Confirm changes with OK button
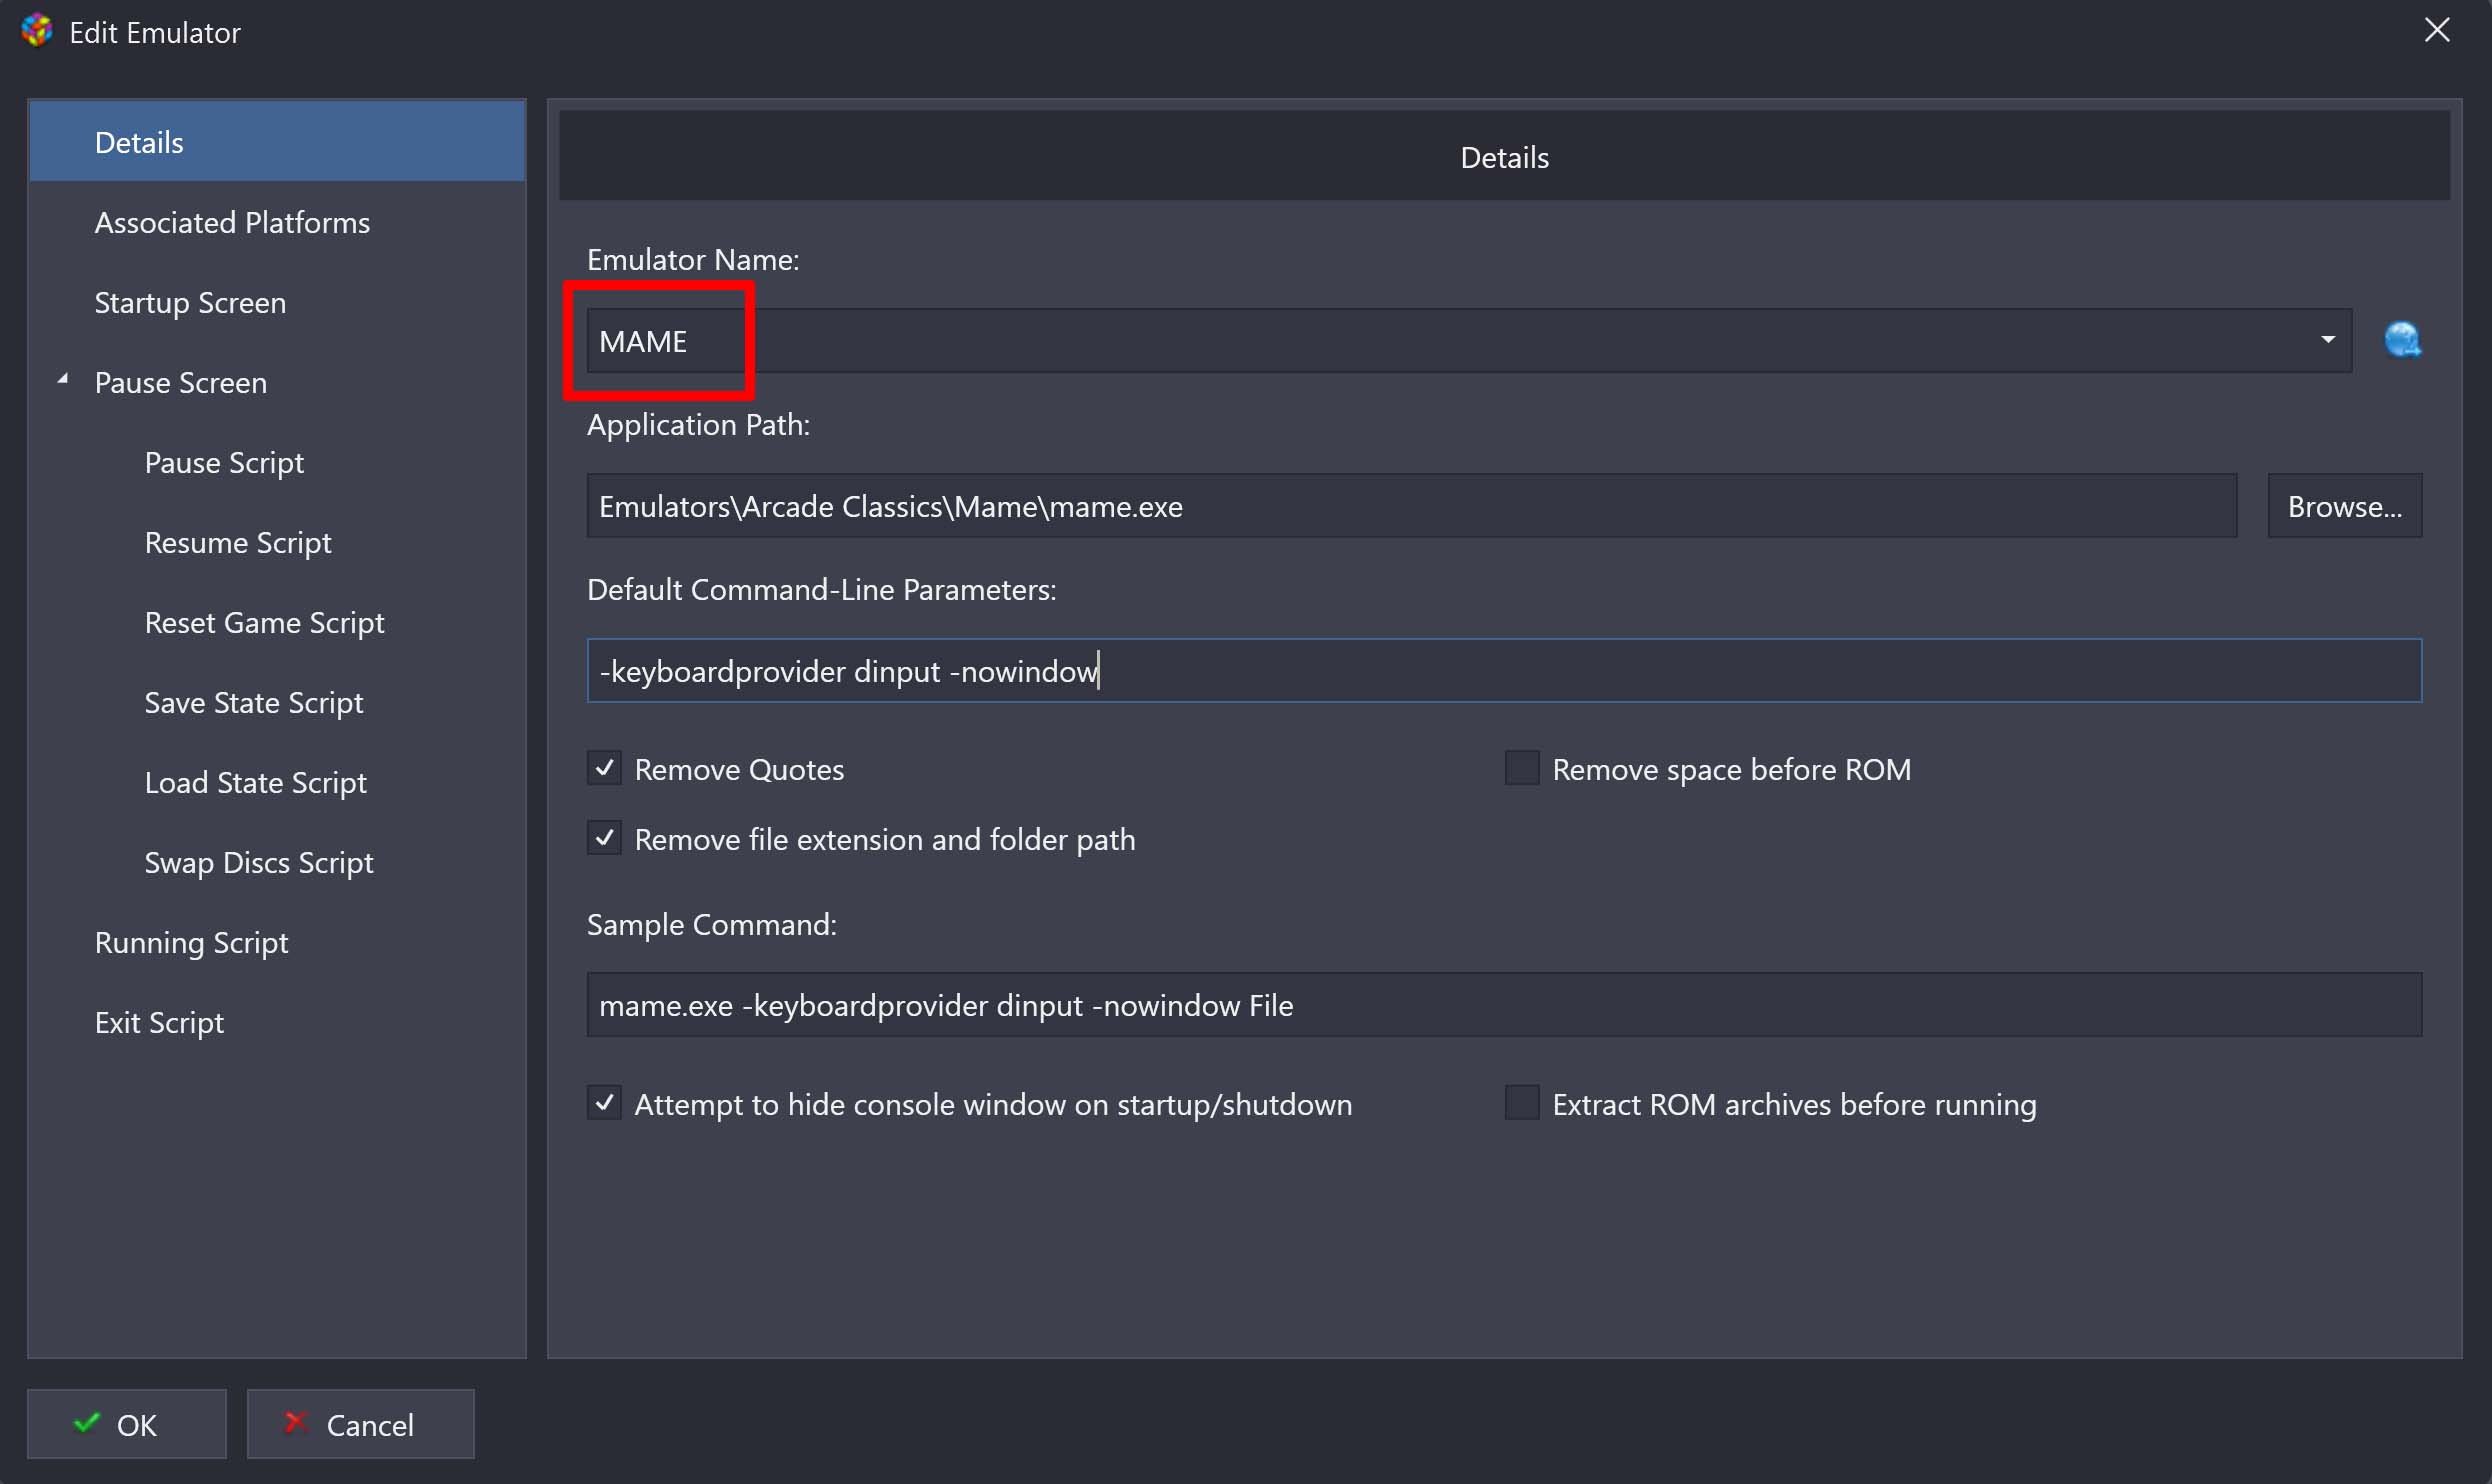Screen dimensions: 2492x1484 (x=127, y=1424)
